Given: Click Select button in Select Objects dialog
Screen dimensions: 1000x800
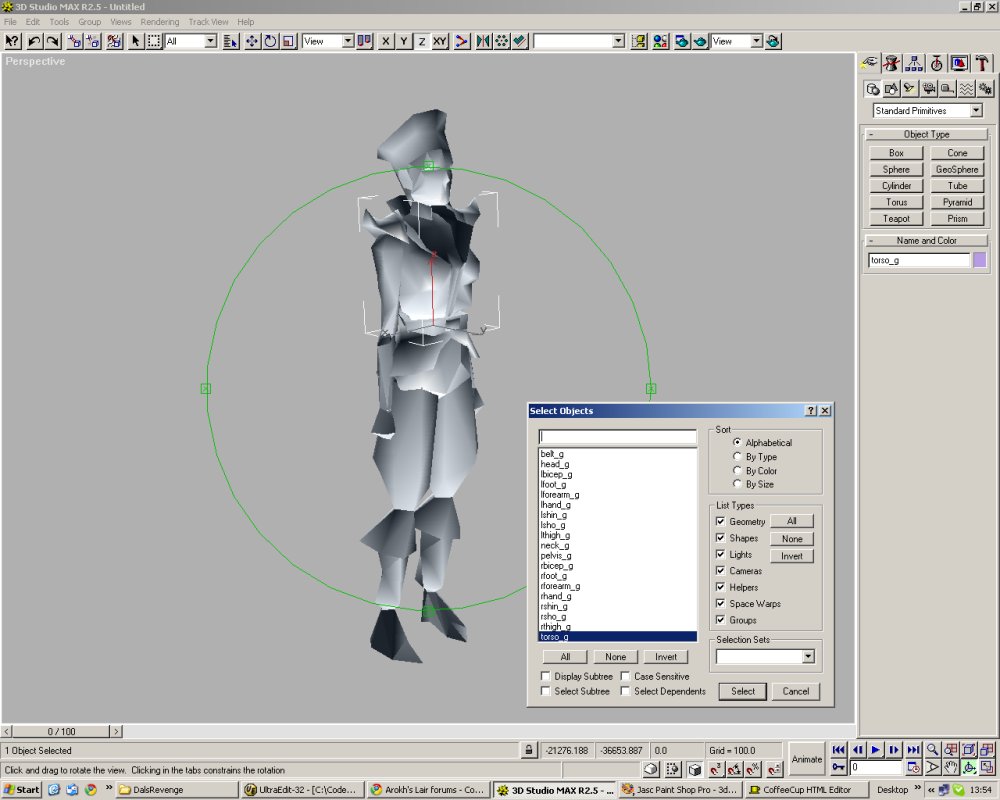Looking at the screenshot, I should (x=742, y=691).
